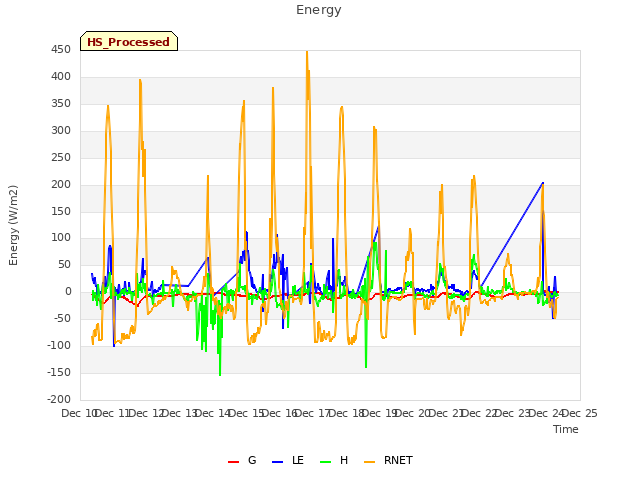Click the -200 y-axis tick label
Viewport: 640px width, 480px height.
[59, 399]
